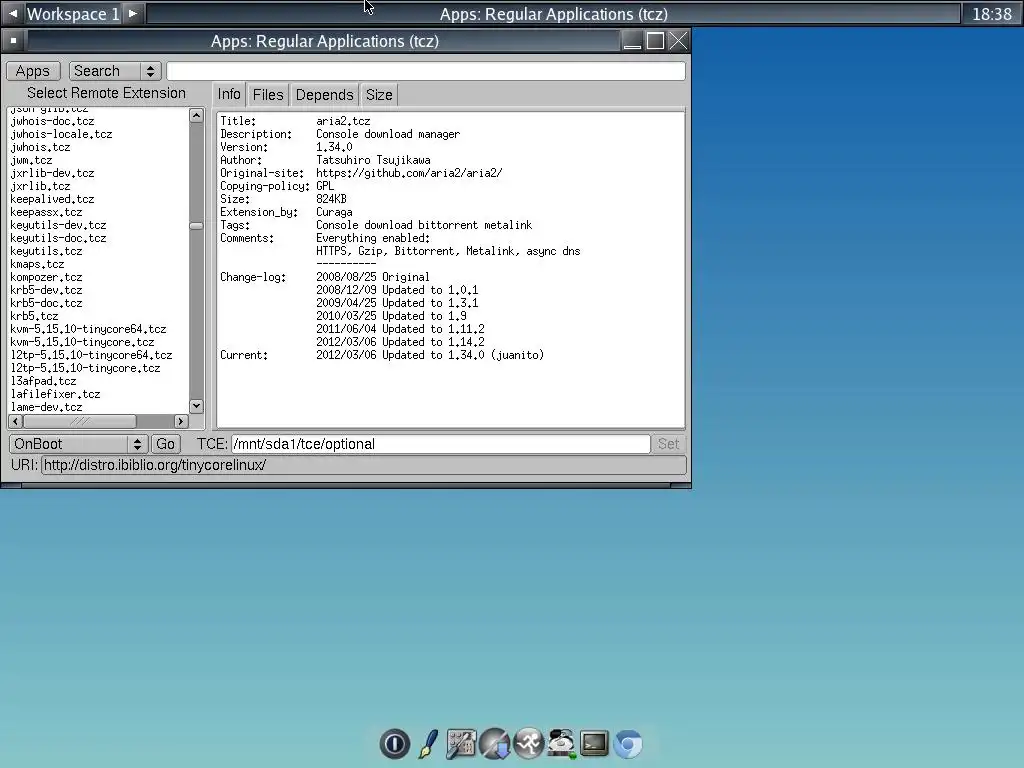Click the Size value 824KB in Info
1024x768 pixels.
[332, 199]
